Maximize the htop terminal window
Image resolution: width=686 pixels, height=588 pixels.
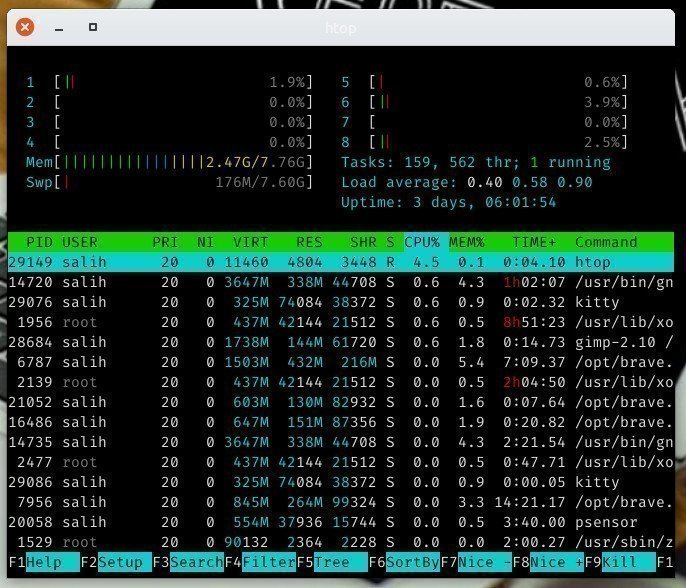point(93,27)
